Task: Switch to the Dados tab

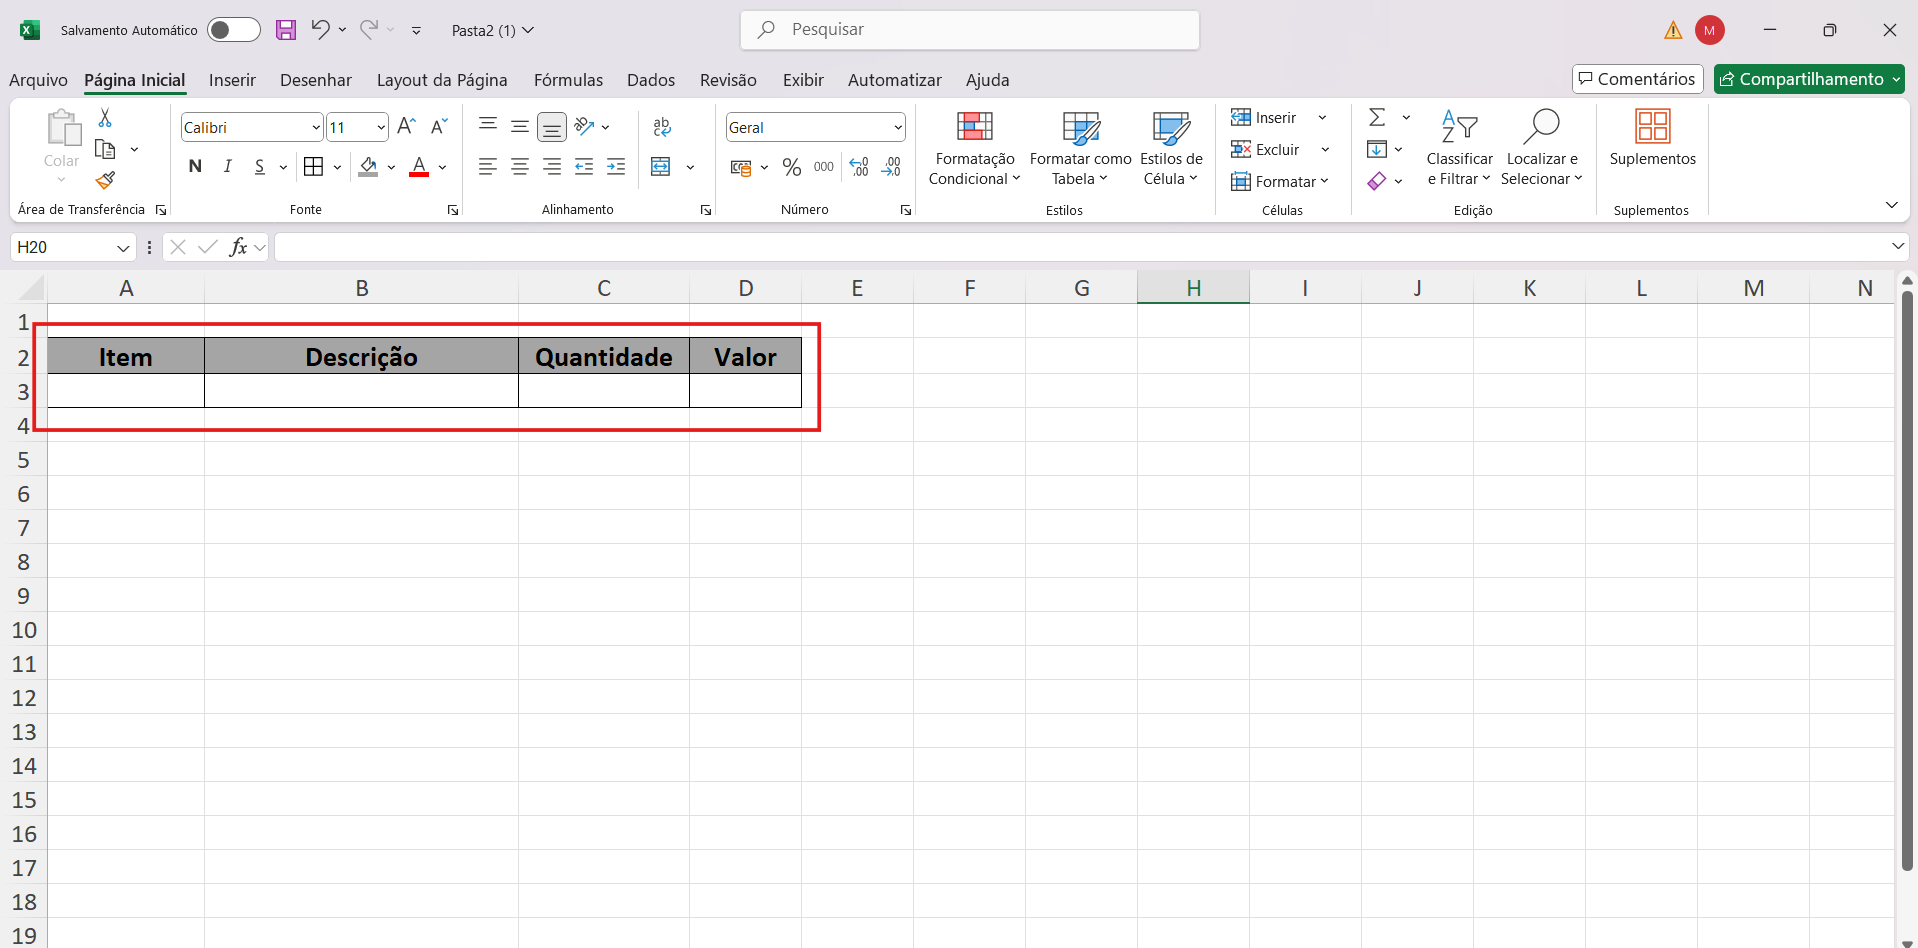Action: tap(651, 80)
